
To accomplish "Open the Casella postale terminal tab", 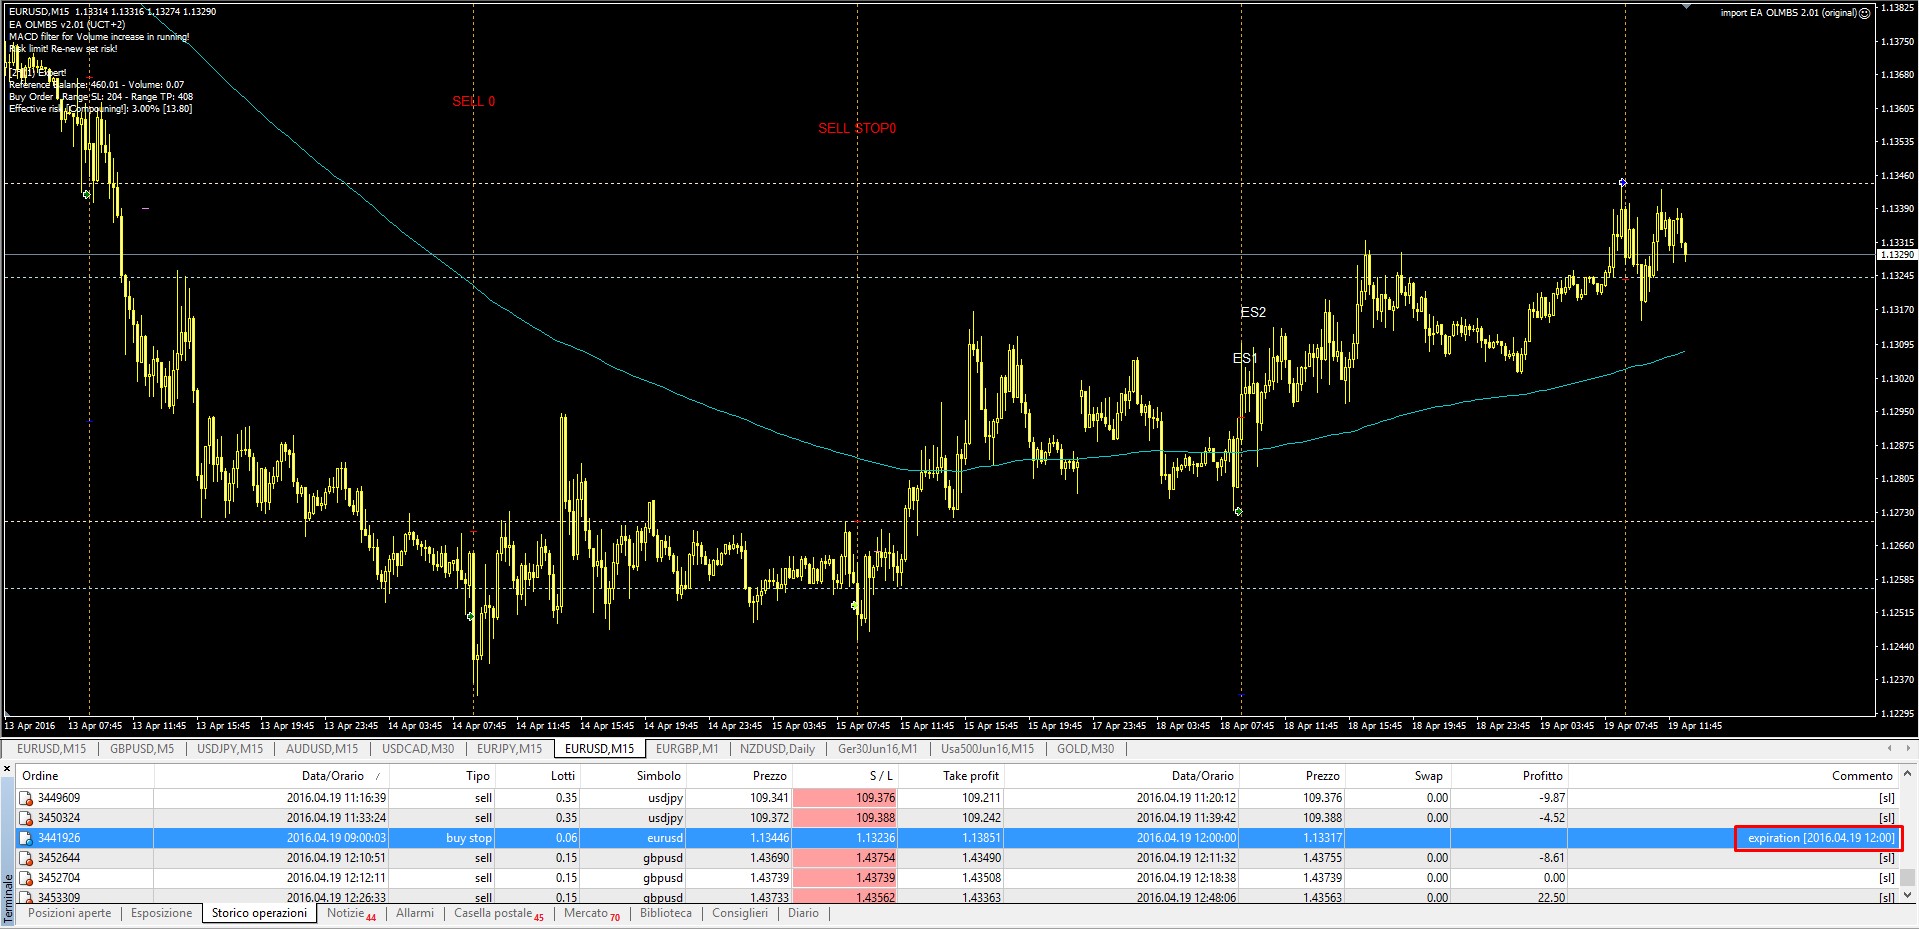I will point(498,914).
